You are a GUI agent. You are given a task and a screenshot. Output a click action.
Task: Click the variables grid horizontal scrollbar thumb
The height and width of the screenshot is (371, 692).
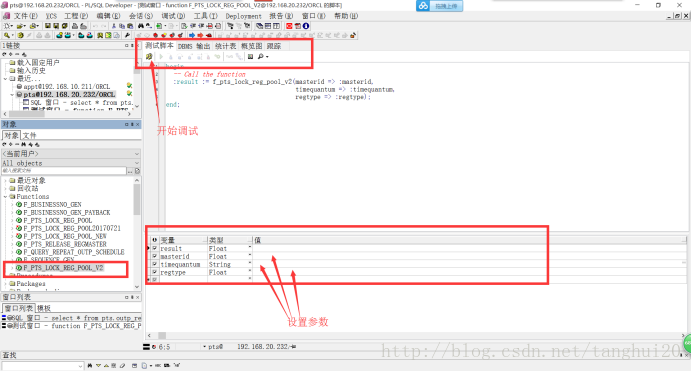pyautogui.click(x=162, y=336)
